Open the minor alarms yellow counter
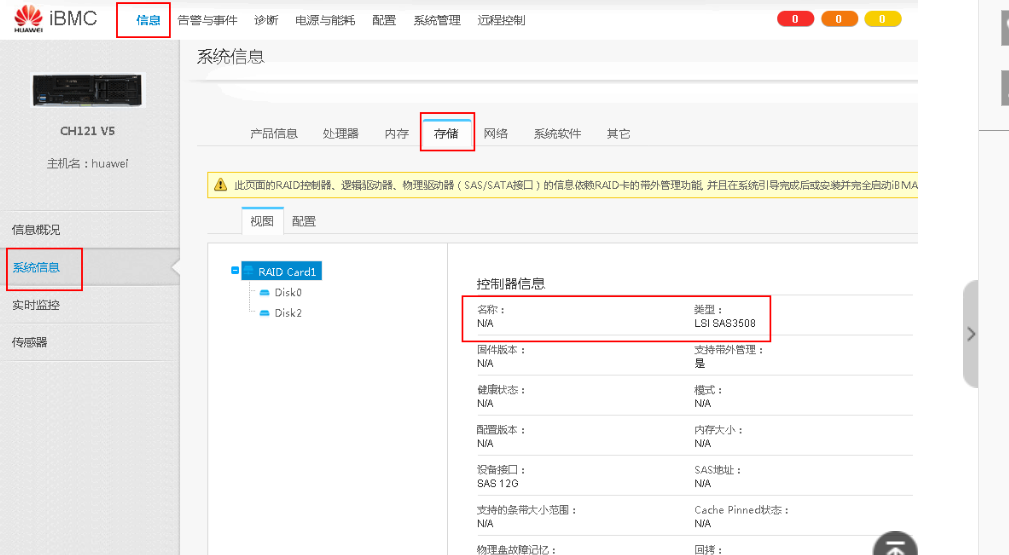1009x555 pixels. coord(882,19)
